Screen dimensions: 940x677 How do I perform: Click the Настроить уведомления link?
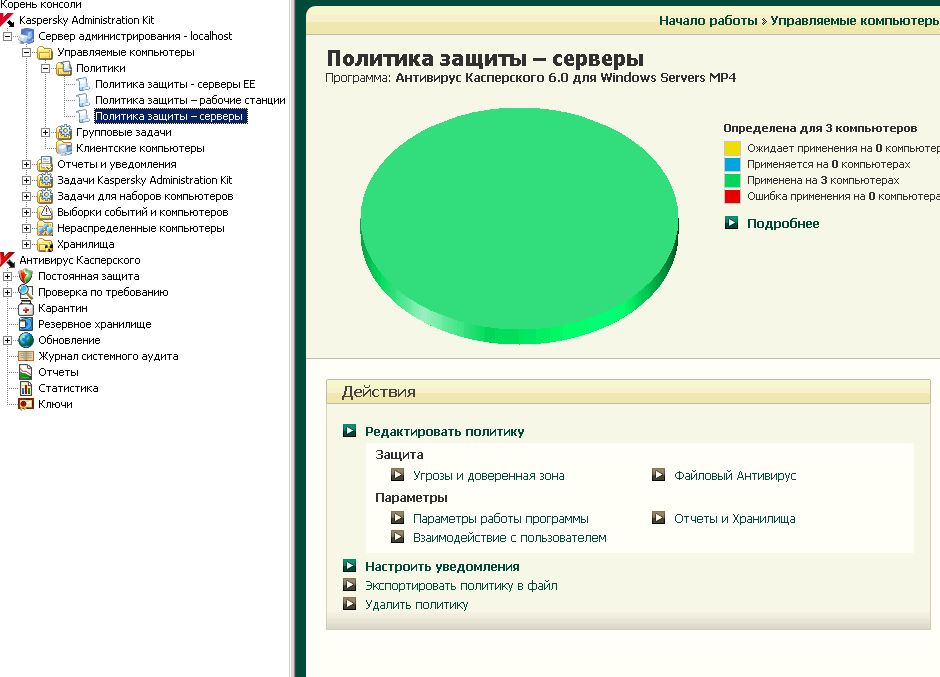442,567
